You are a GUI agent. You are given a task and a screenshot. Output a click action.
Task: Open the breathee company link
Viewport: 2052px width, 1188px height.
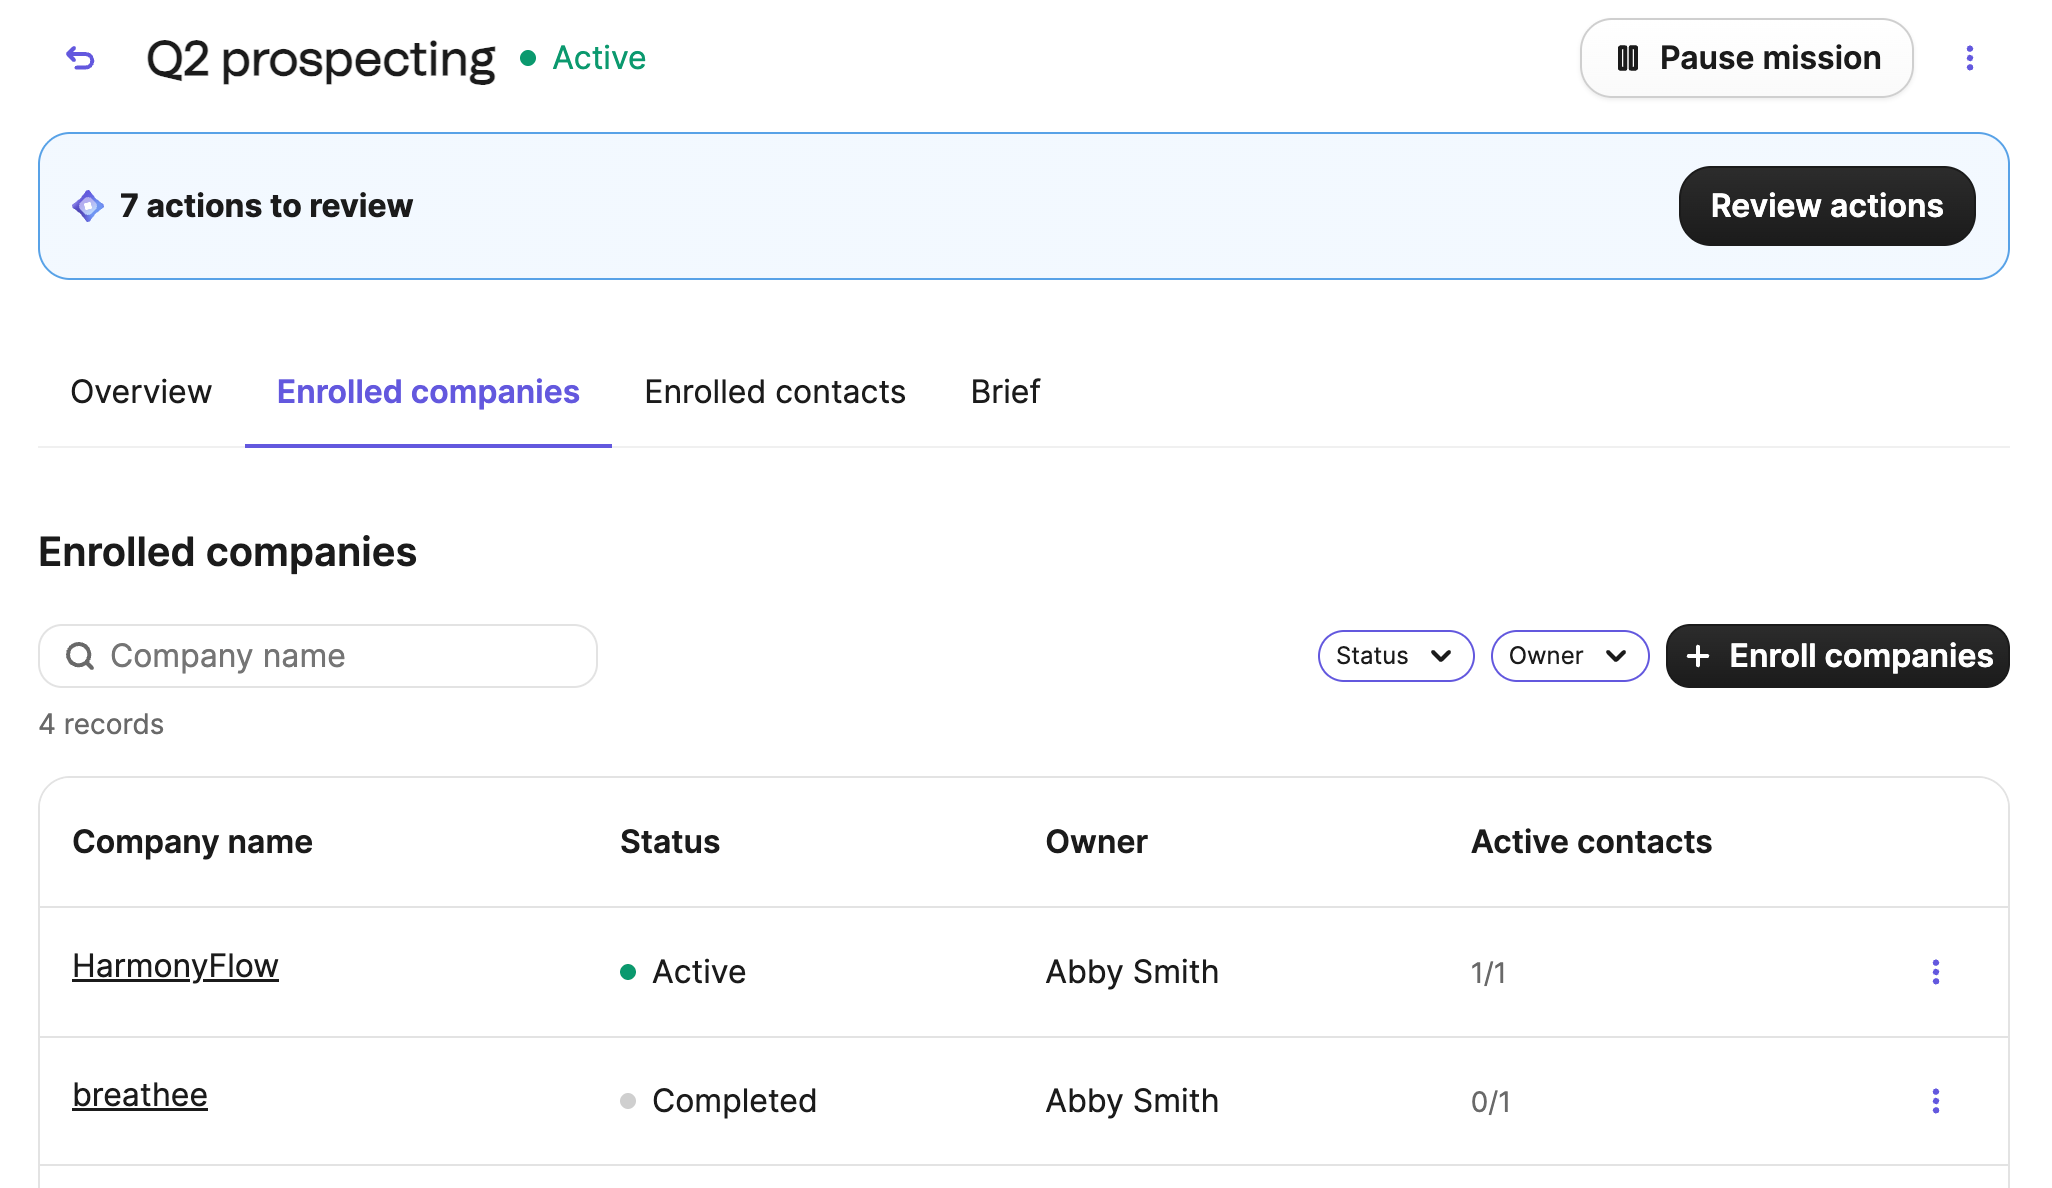tap(140, 1095)
